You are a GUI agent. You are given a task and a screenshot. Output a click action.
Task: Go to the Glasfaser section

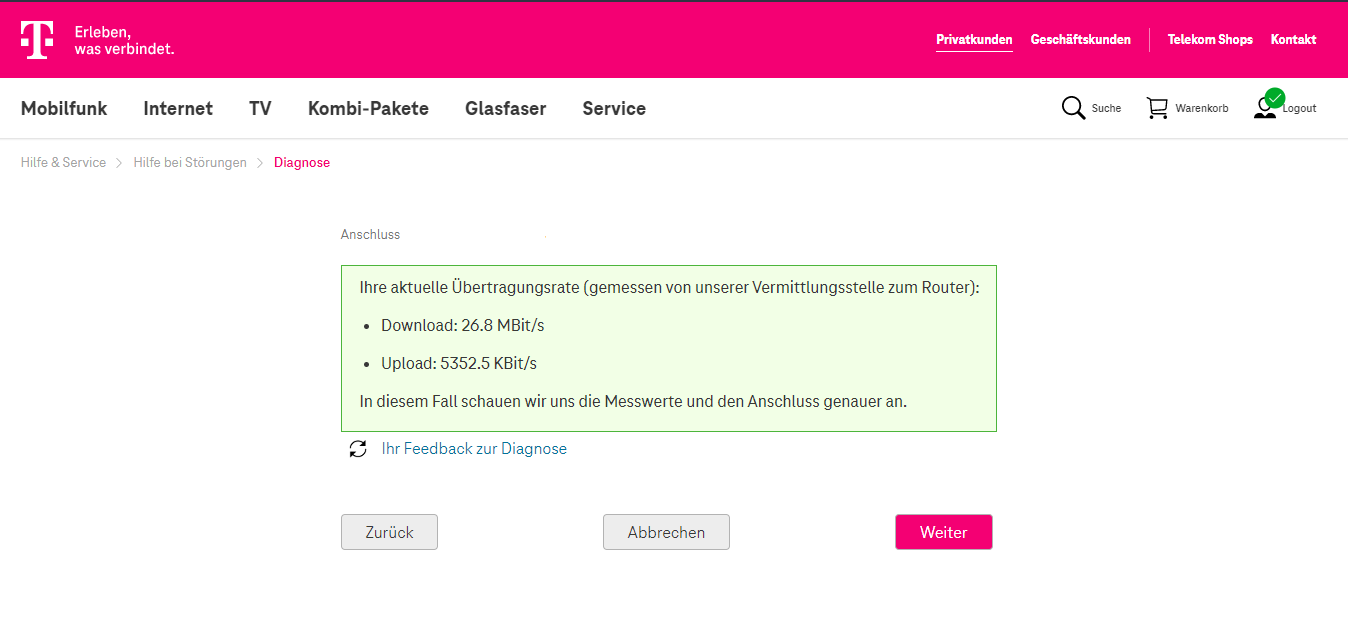(505, 109)
